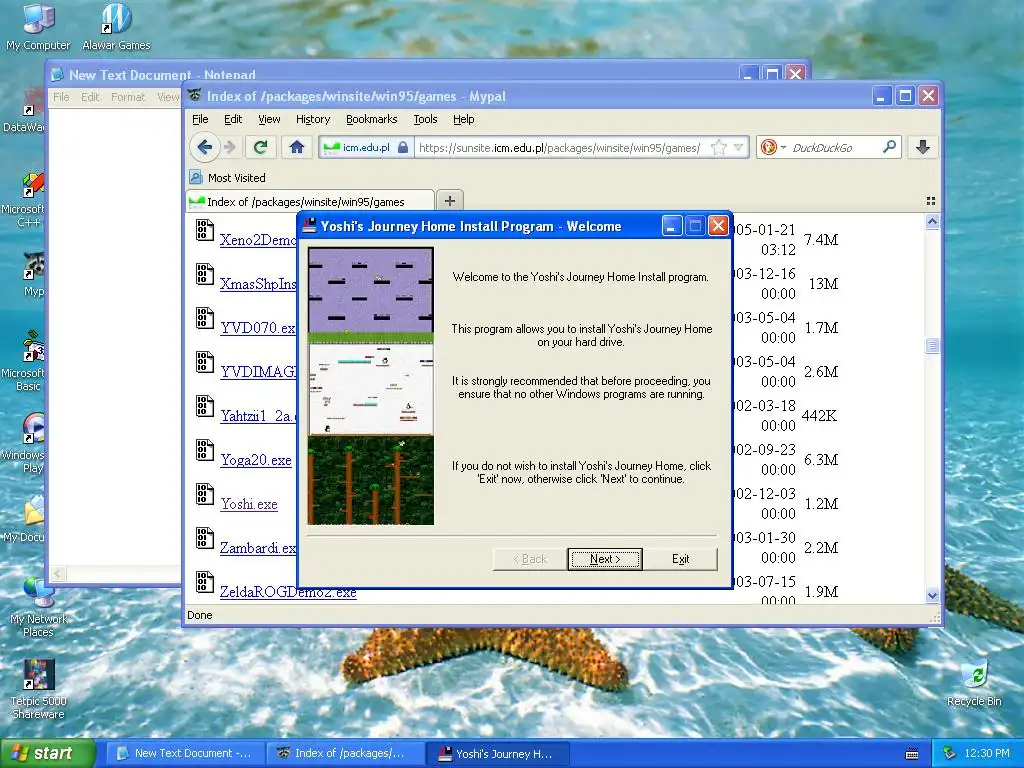The image size is (1024, 768).
Task: Click the file icon beside ZeldaROGDemo2.exe
Action: 204,583
